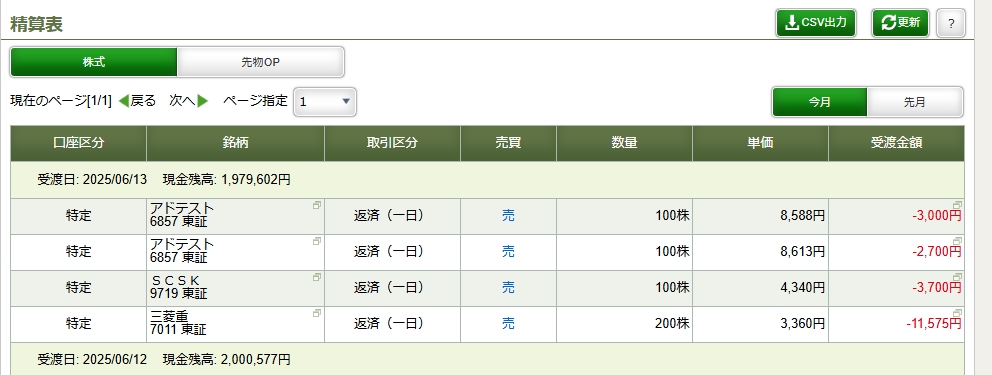Switch to the 株式 tab
992x375 pixels.
pyautogui.click(x=94, y=62)
